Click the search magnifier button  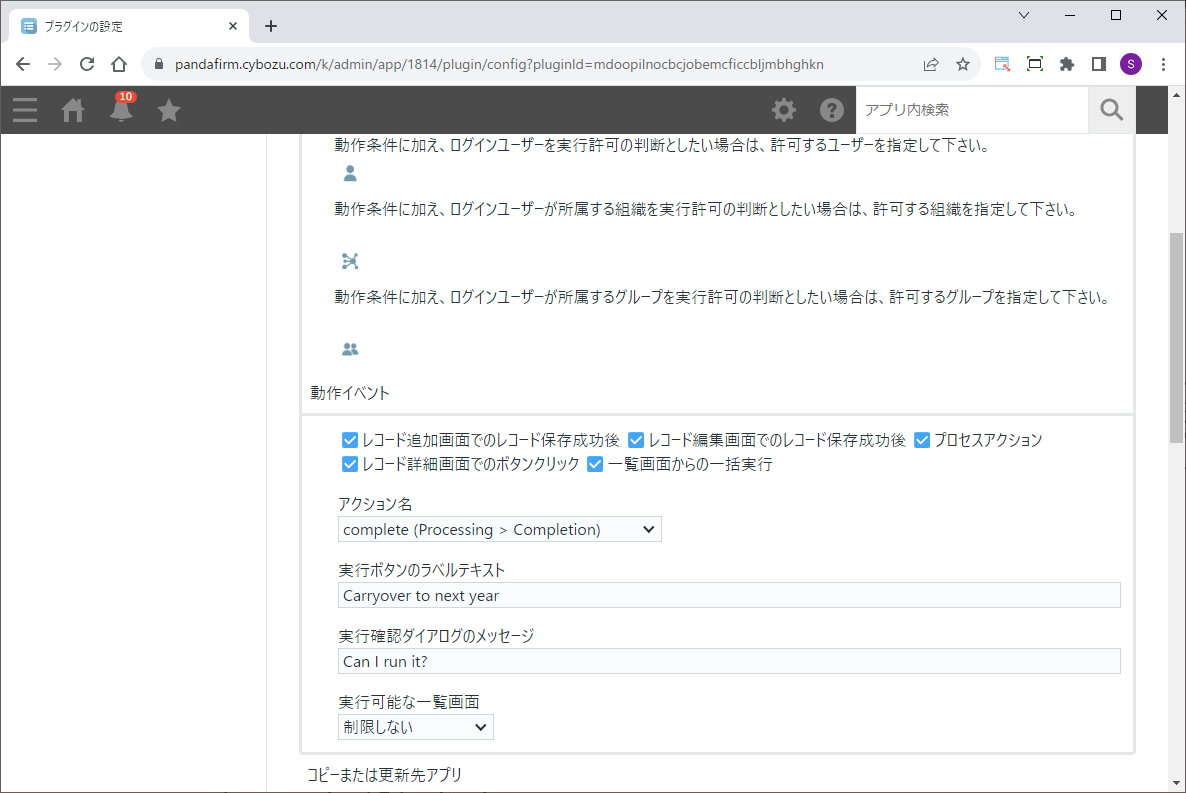[x=1111, y=110]
